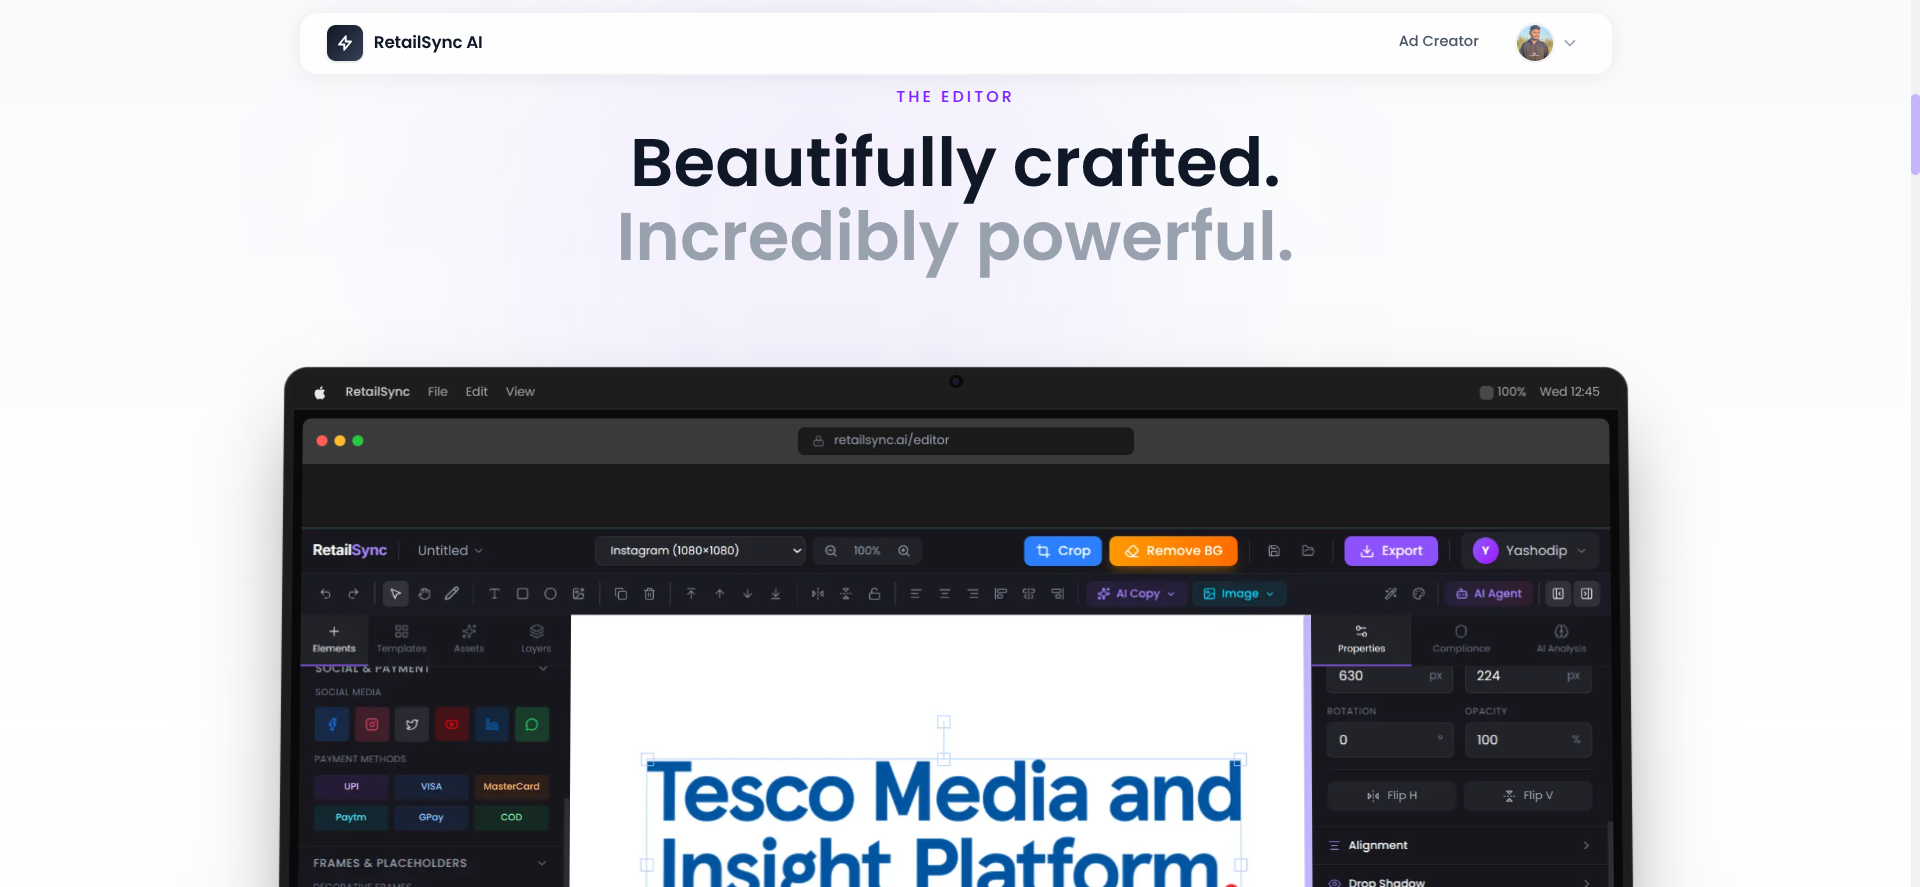Open the Yashodip user menu
The width and height of the screenshot is (1920, 887).
pyautogui.click(x=1529, y=551)
